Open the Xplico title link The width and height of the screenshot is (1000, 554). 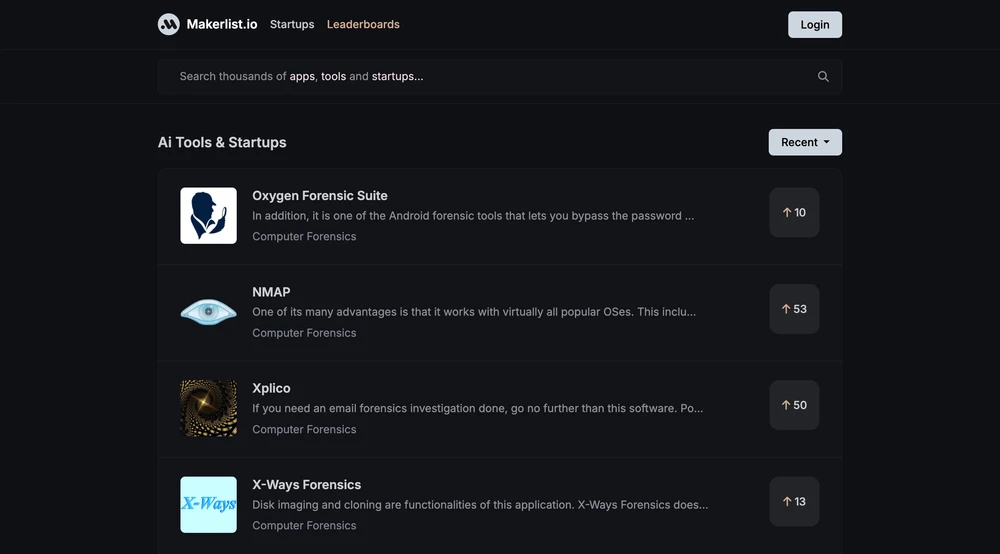pos(271,388)
